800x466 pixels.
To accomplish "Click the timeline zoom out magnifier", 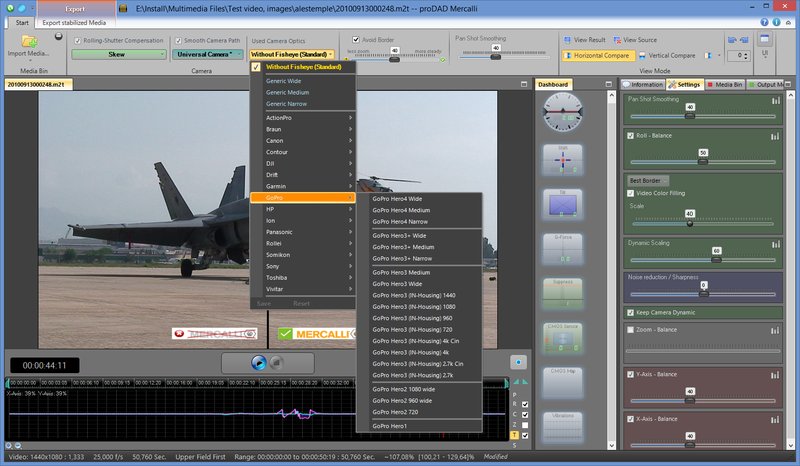I will tap(18, 446).
